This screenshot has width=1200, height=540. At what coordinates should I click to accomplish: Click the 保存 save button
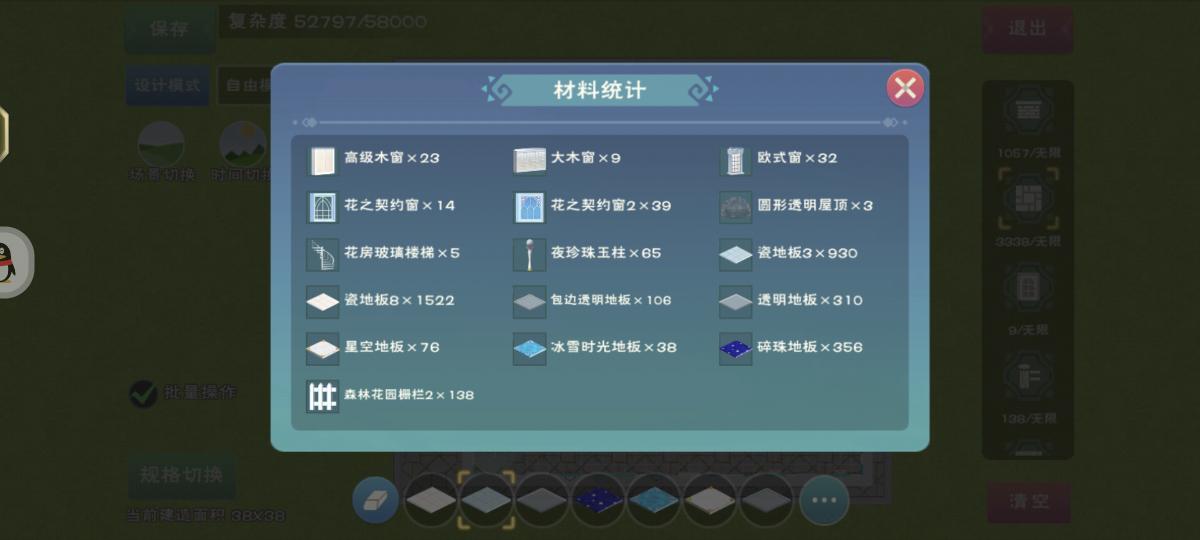(x=169, y=29)
